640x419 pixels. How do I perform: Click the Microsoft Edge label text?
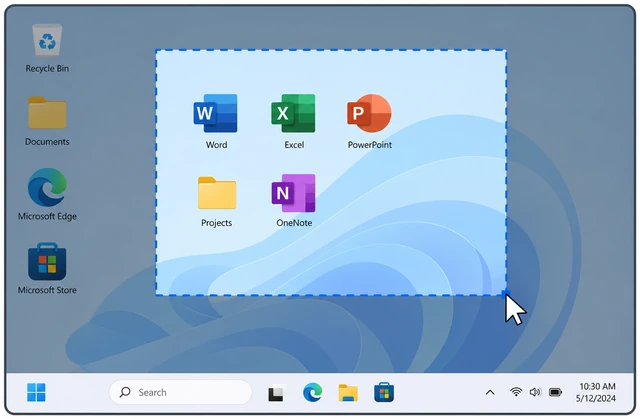pos(47,216)
